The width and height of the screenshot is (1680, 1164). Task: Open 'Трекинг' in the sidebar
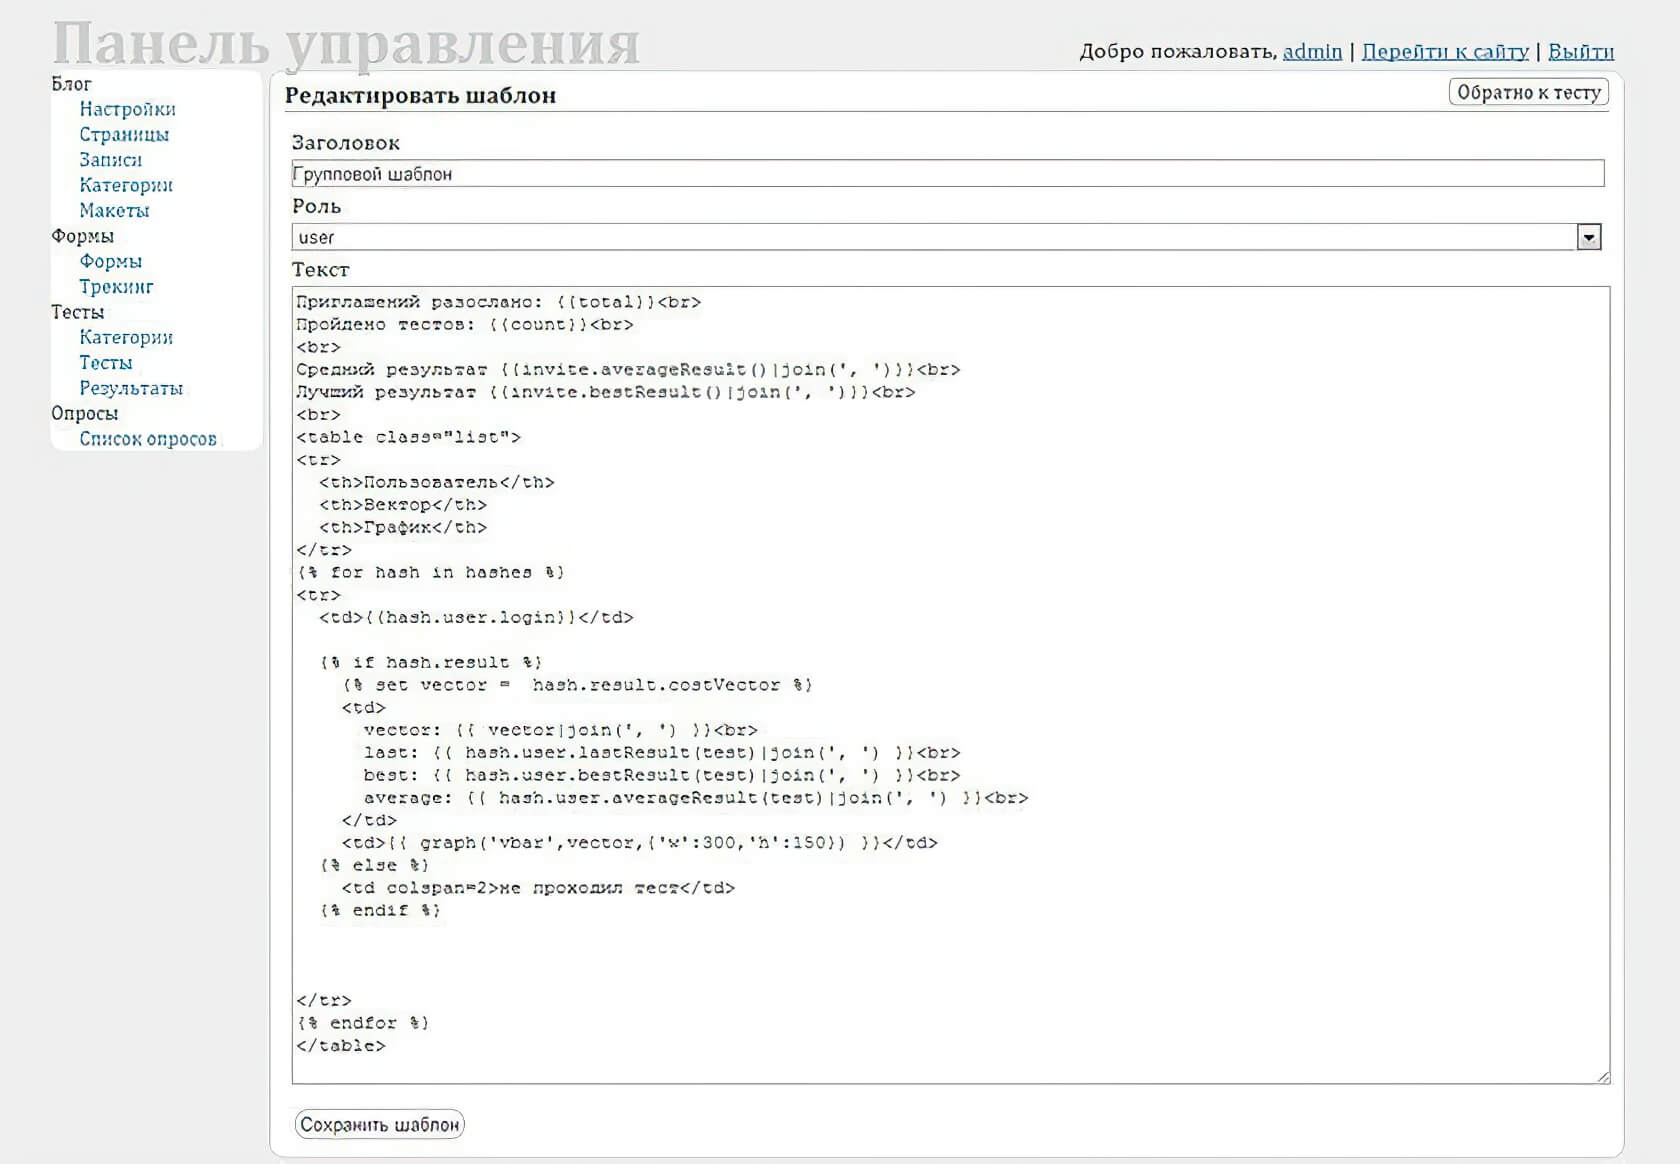(x=116, y=287)
